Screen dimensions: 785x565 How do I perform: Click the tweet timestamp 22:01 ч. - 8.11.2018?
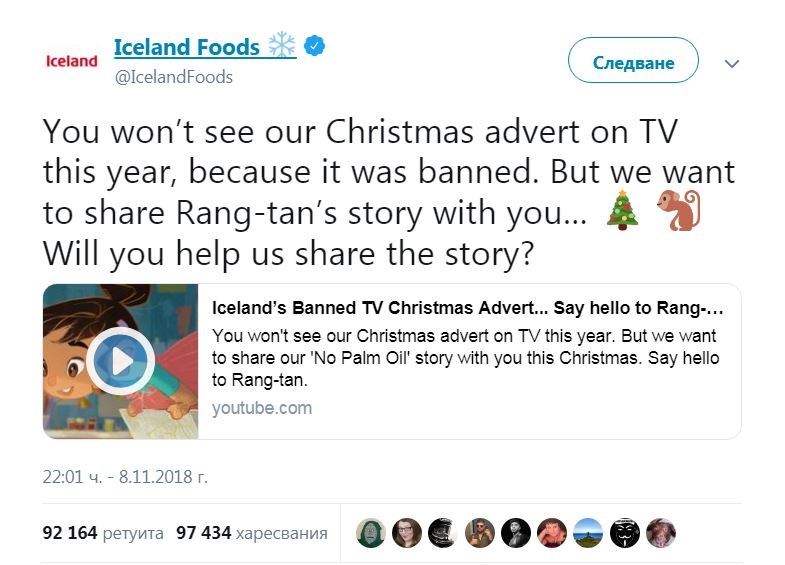(x=125, y=477)
